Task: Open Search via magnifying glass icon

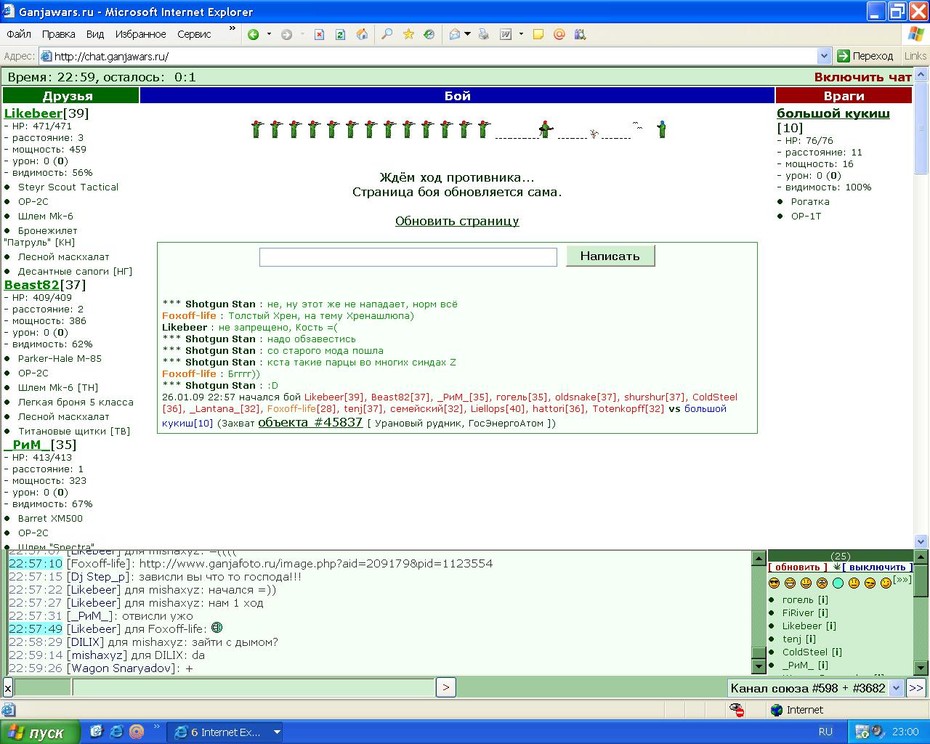Action: [387, 34]
